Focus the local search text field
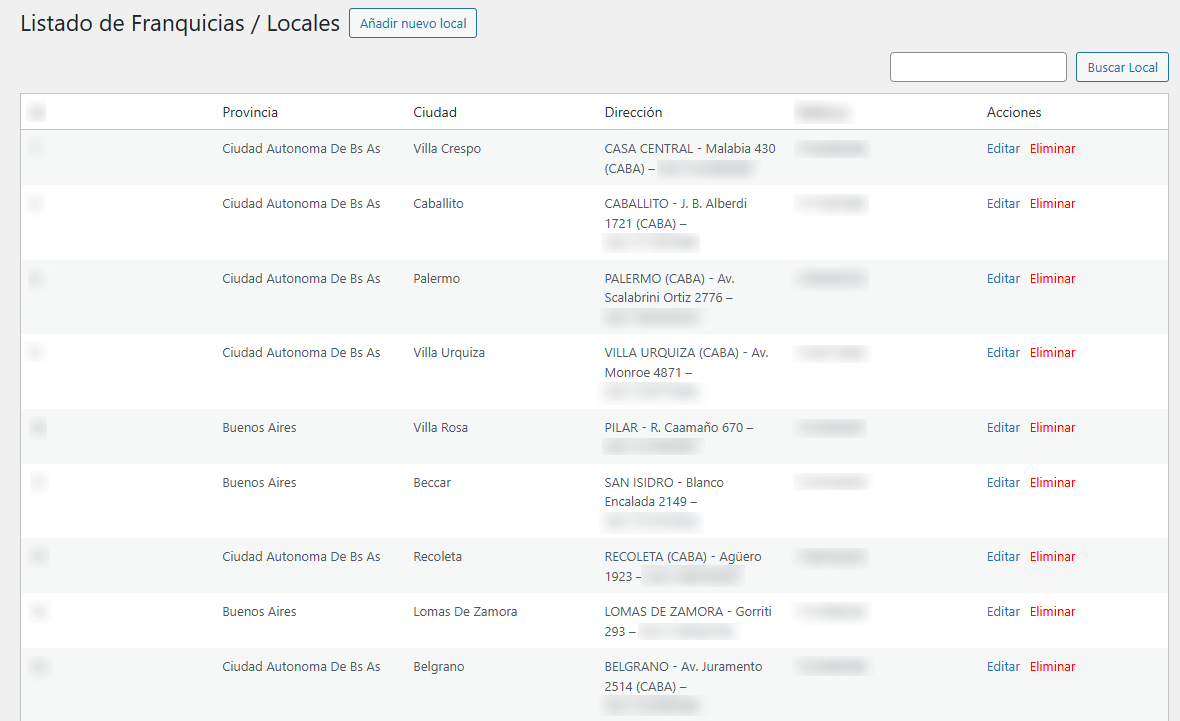The height and width of the screenshot is (721, 1180). click(977, 67)
